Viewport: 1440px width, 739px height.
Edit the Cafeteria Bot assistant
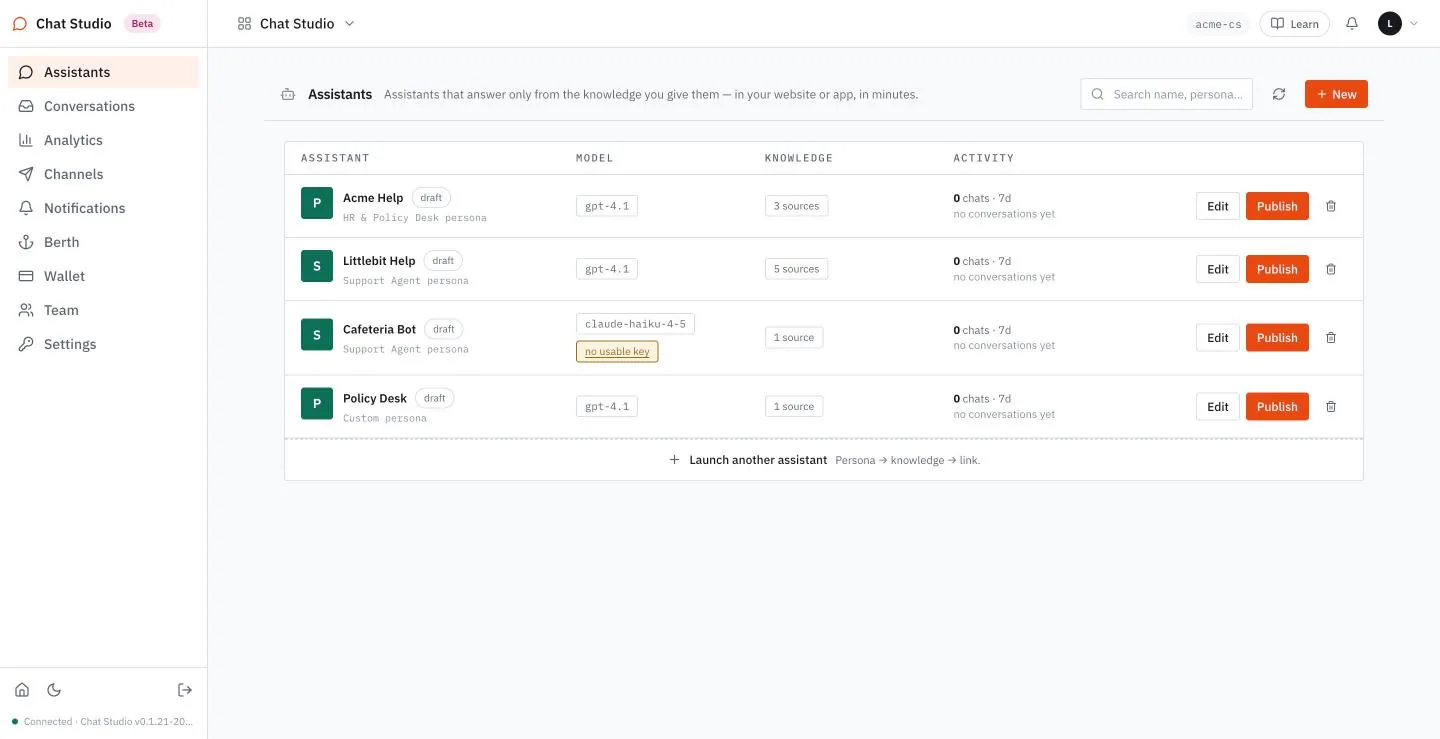[x=1218, y=338]
